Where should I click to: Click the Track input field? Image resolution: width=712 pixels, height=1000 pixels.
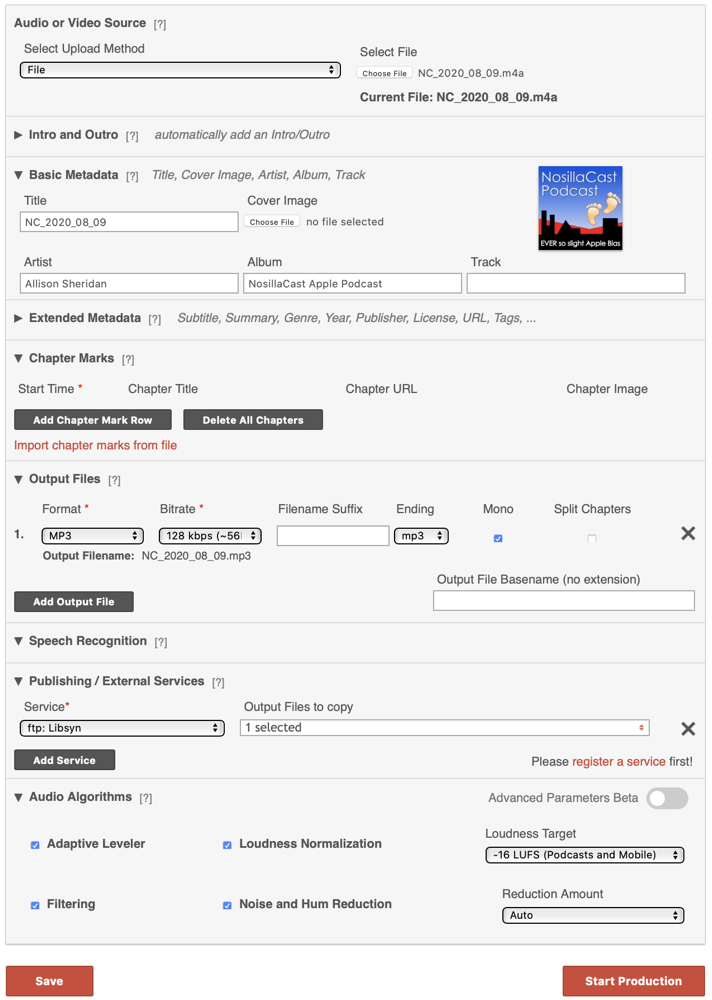click(576, 284)
